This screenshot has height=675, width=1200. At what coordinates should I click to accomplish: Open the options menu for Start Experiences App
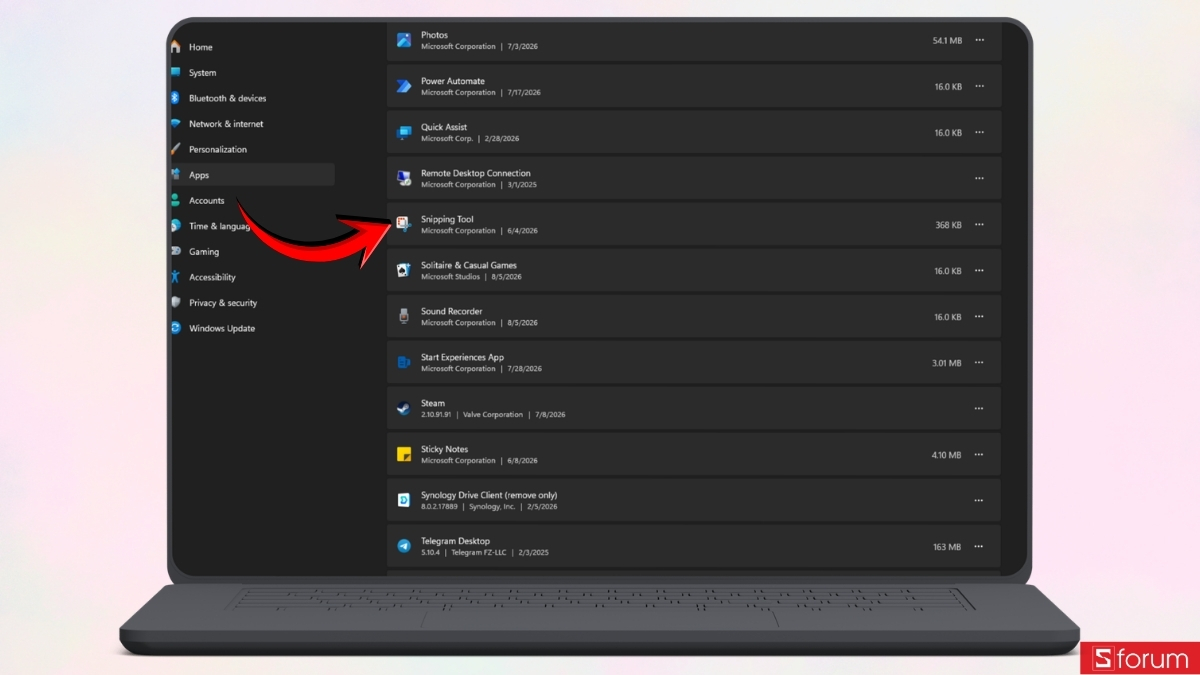(979, 363)
